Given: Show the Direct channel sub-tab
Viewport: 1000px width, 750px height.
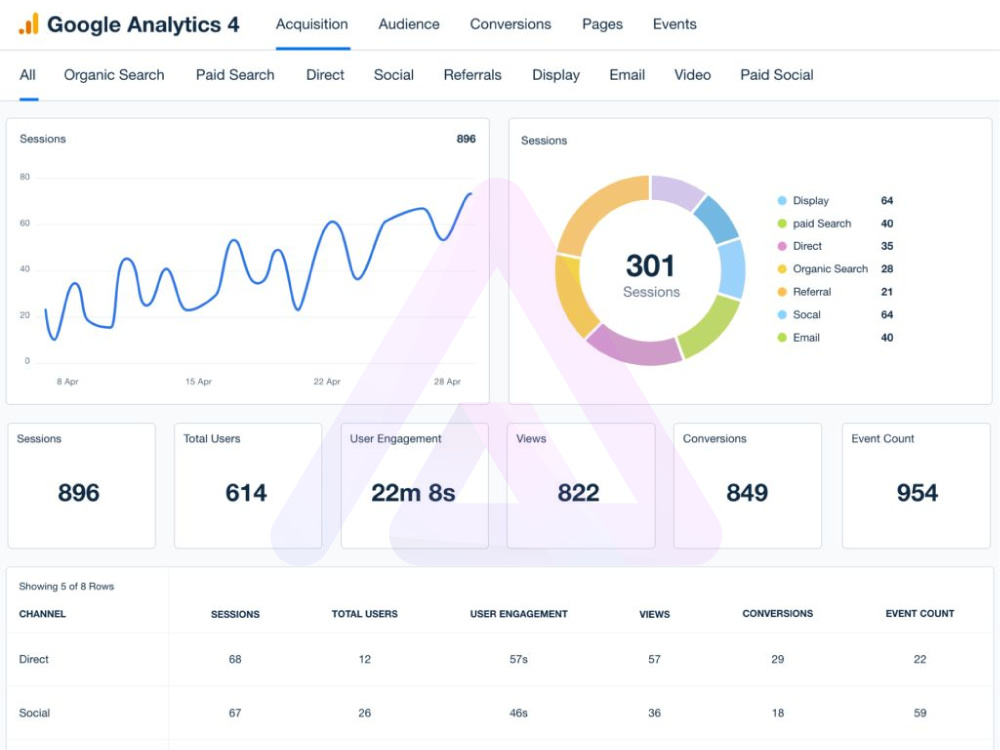Looking at the screenshot, I should 325,75.
